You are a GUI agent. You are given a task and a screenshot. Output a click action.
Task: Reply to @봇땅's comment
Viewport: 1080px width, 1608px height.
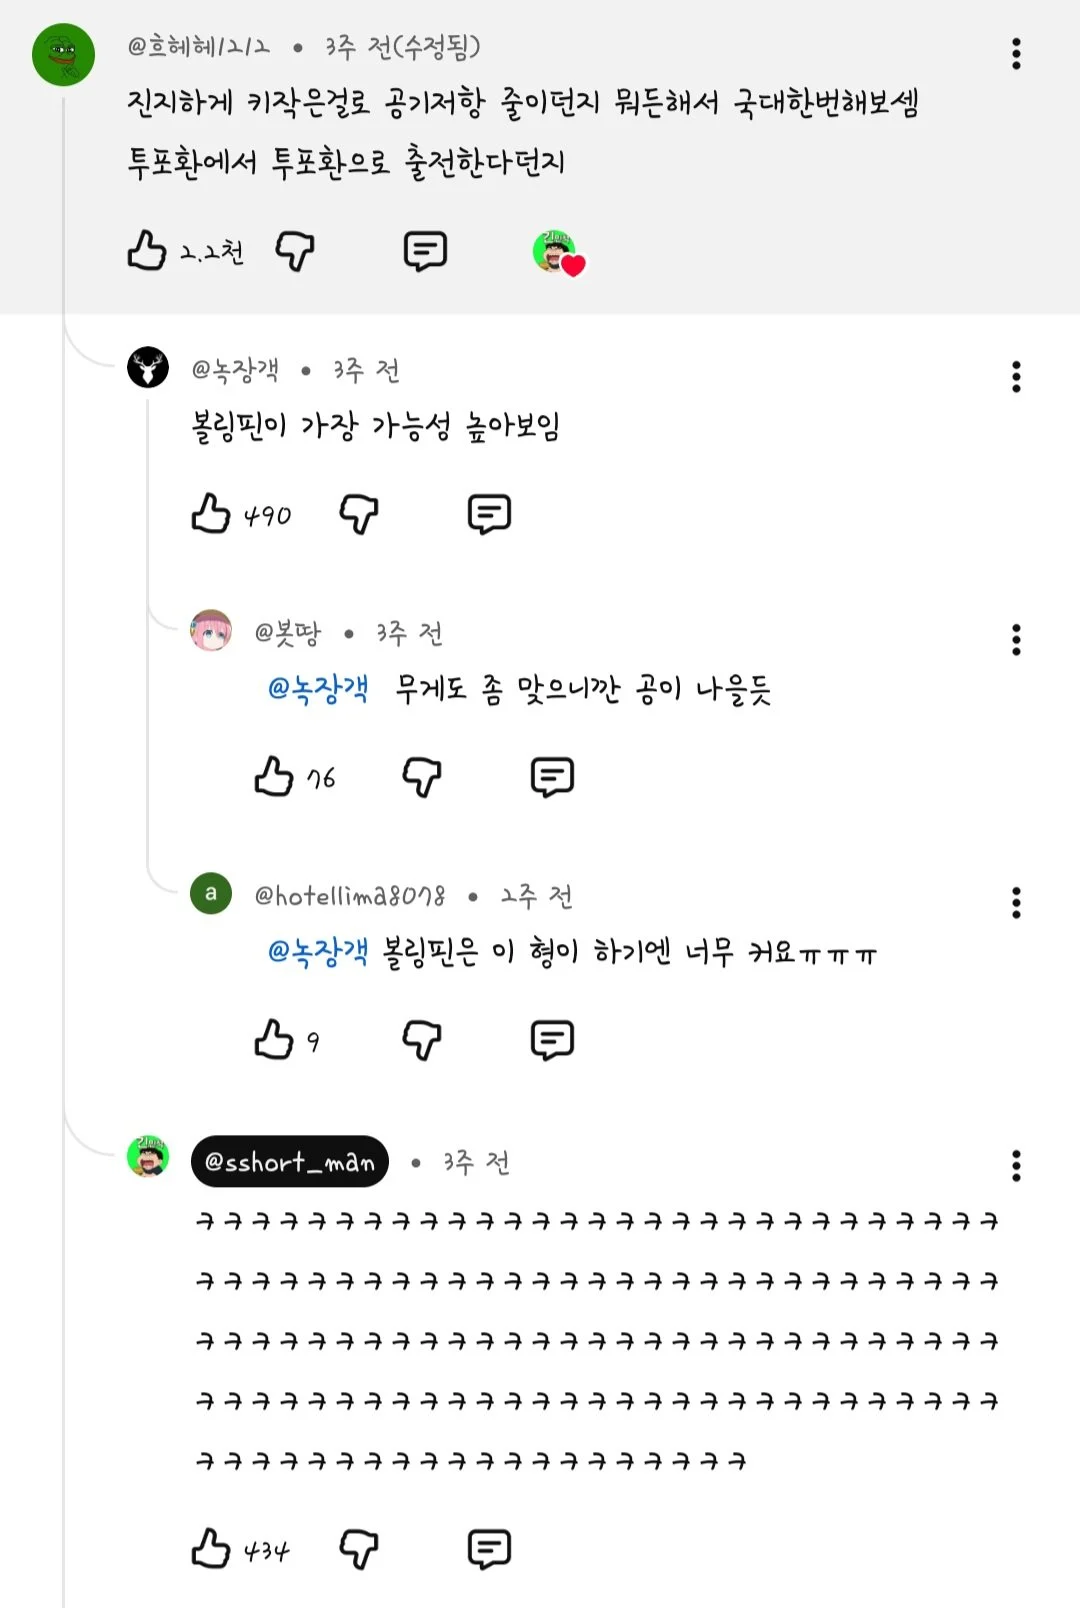(x=552, y=777)
